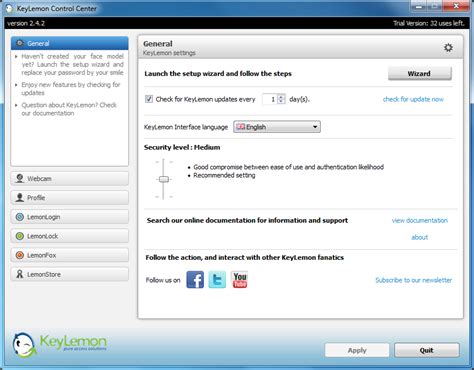Open the LemonLogin section

coord(69,217)
